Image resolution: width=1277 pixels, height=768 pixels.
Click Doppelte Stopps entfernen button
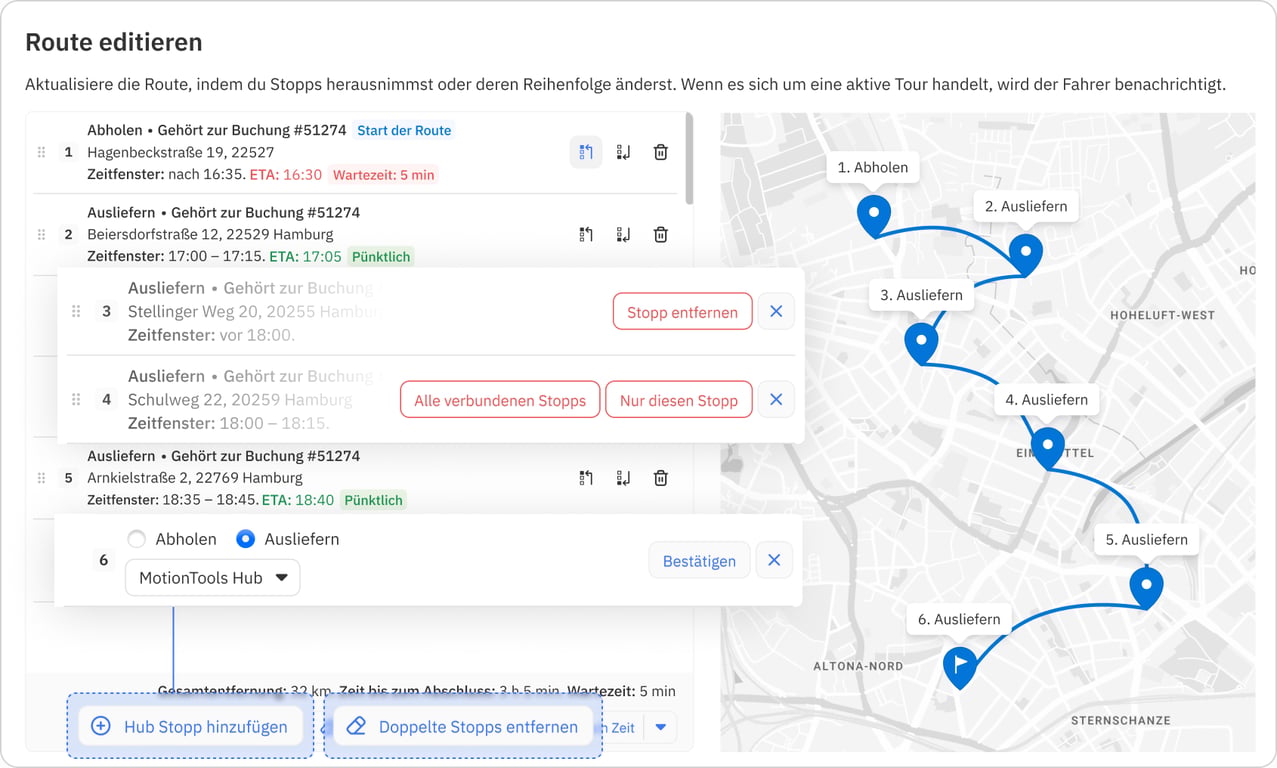463,726
